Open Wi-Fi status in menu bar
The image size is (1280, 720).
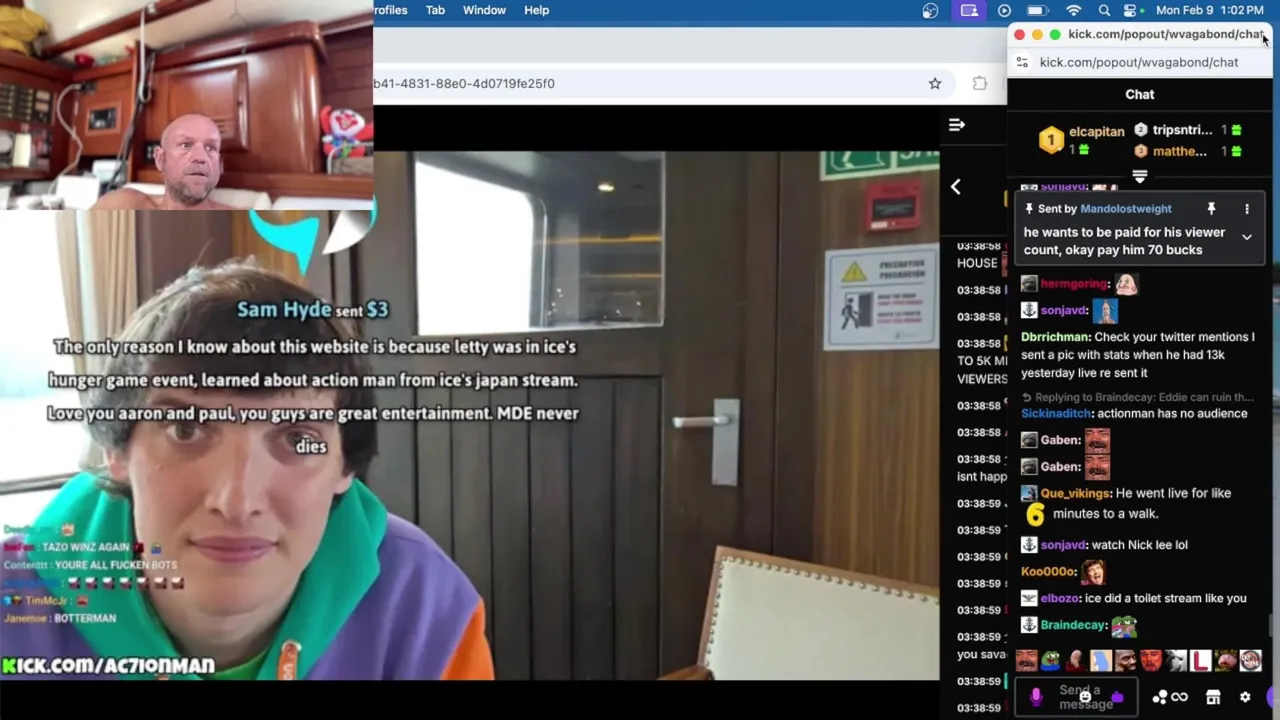tap(1074, 10)
